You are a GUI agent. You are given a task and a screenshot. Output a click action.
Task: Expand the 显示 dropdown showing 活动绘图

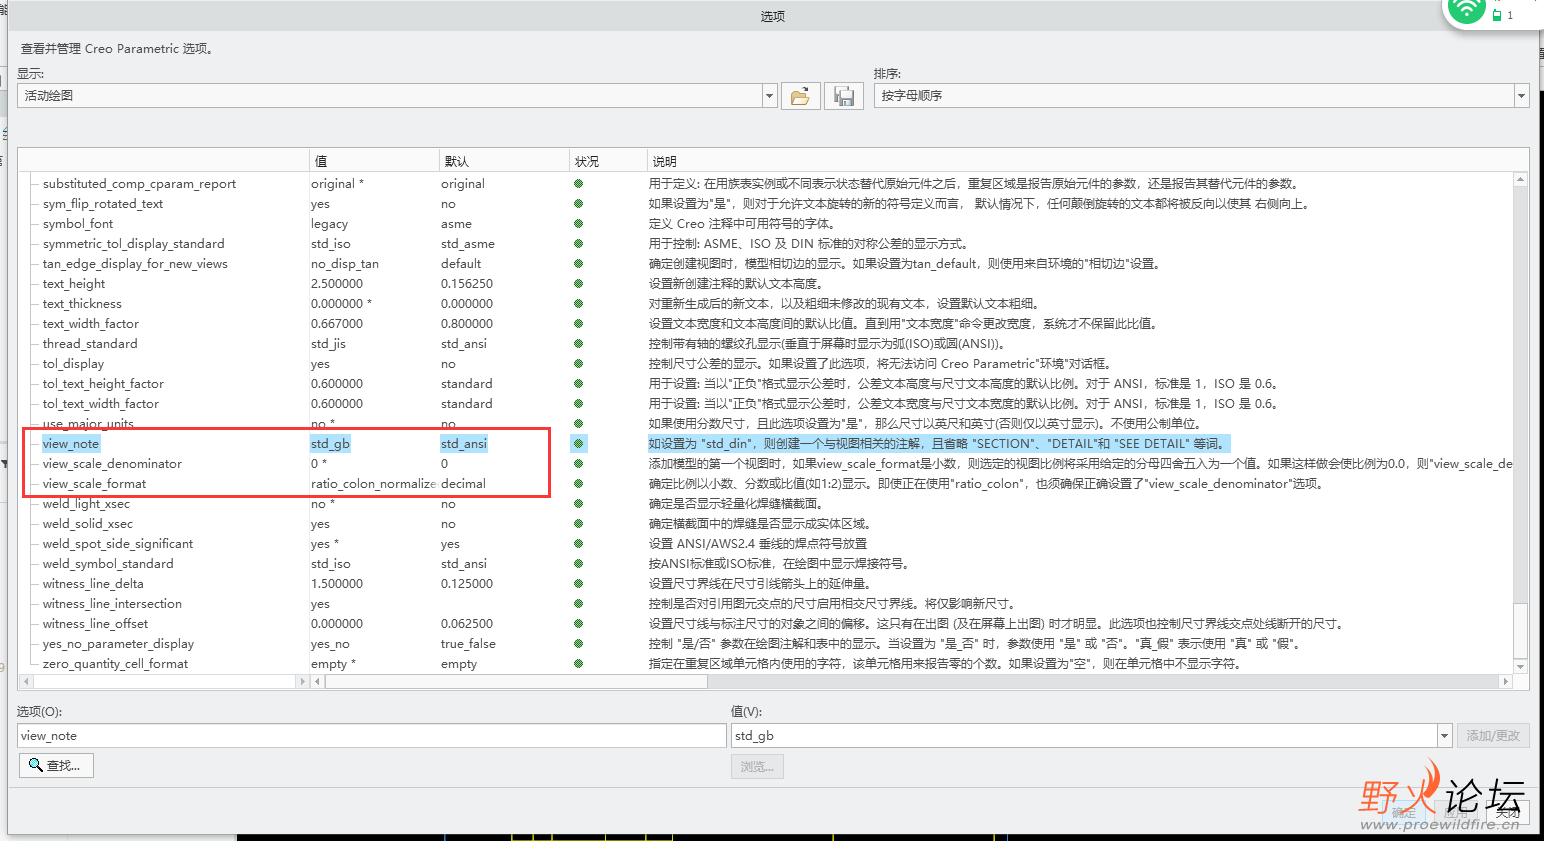click(769, 96)
